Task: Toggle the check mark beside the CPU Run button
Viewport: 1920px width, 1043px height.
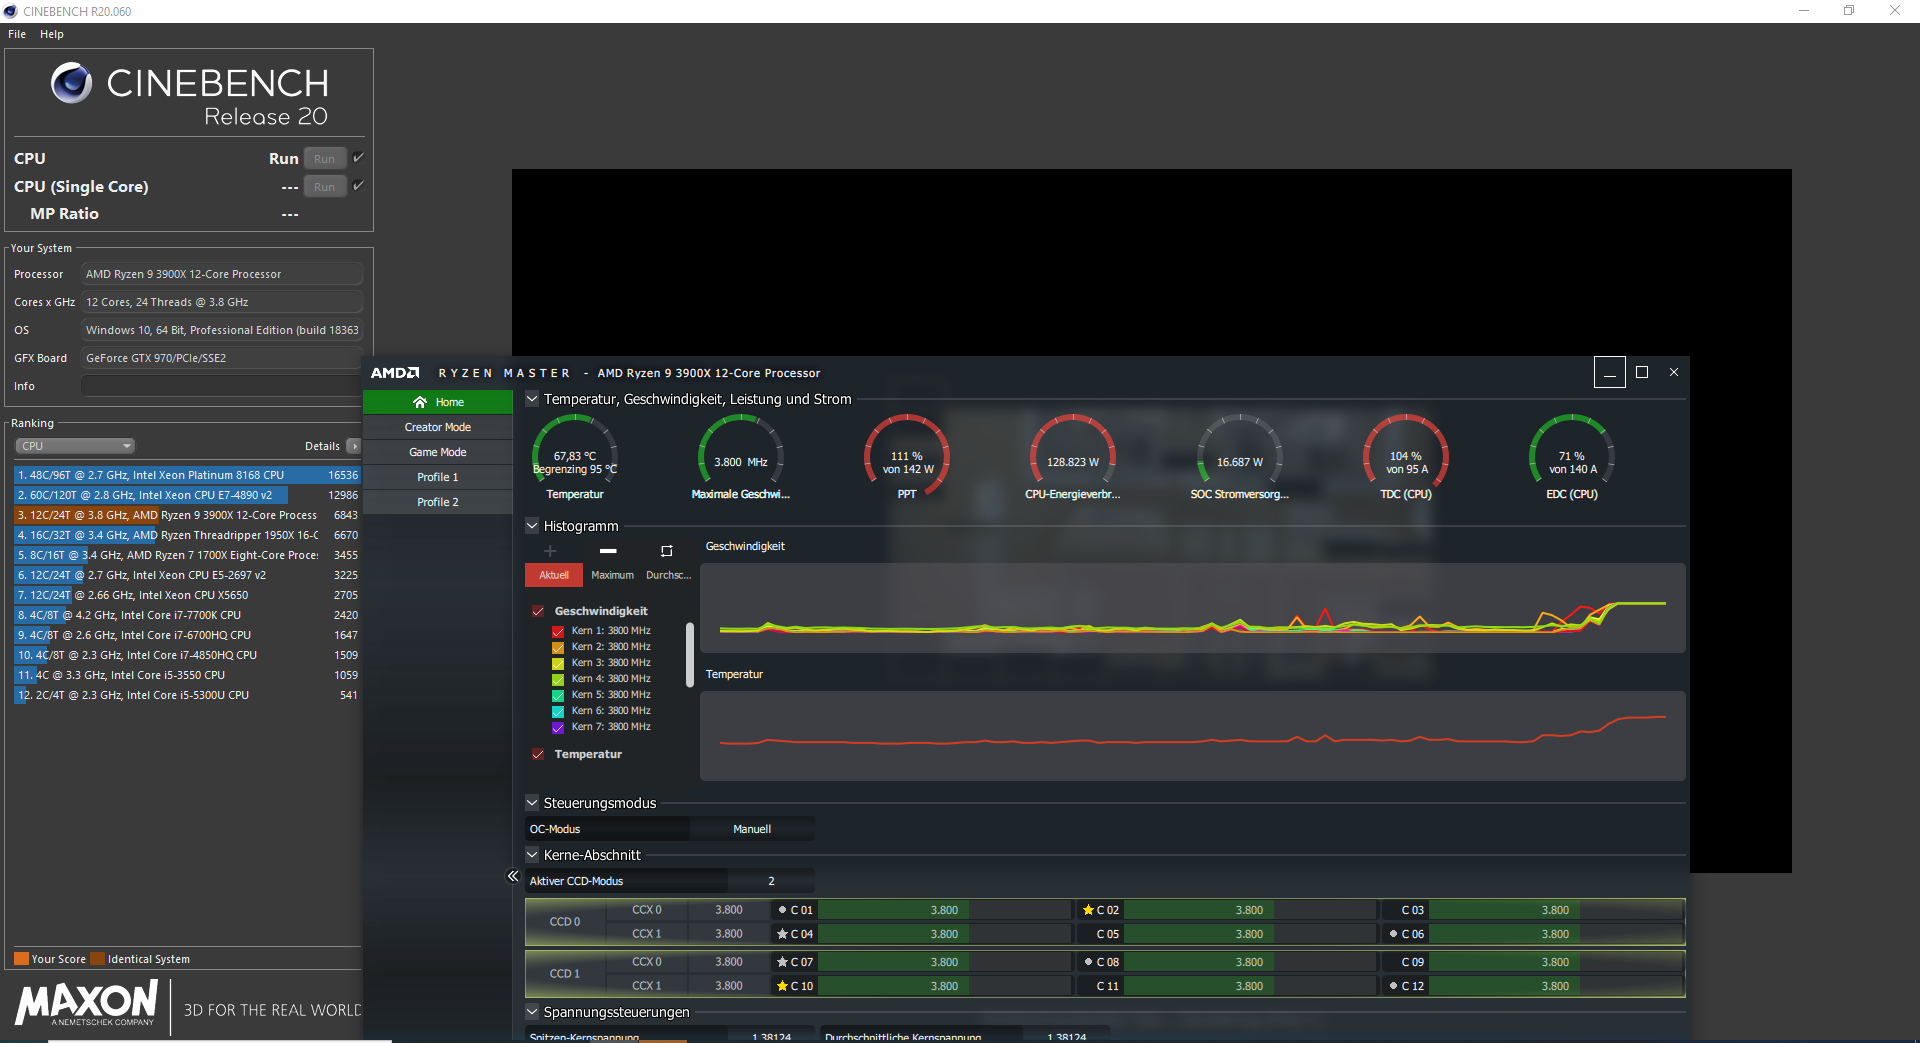Action: coord(358,158)
